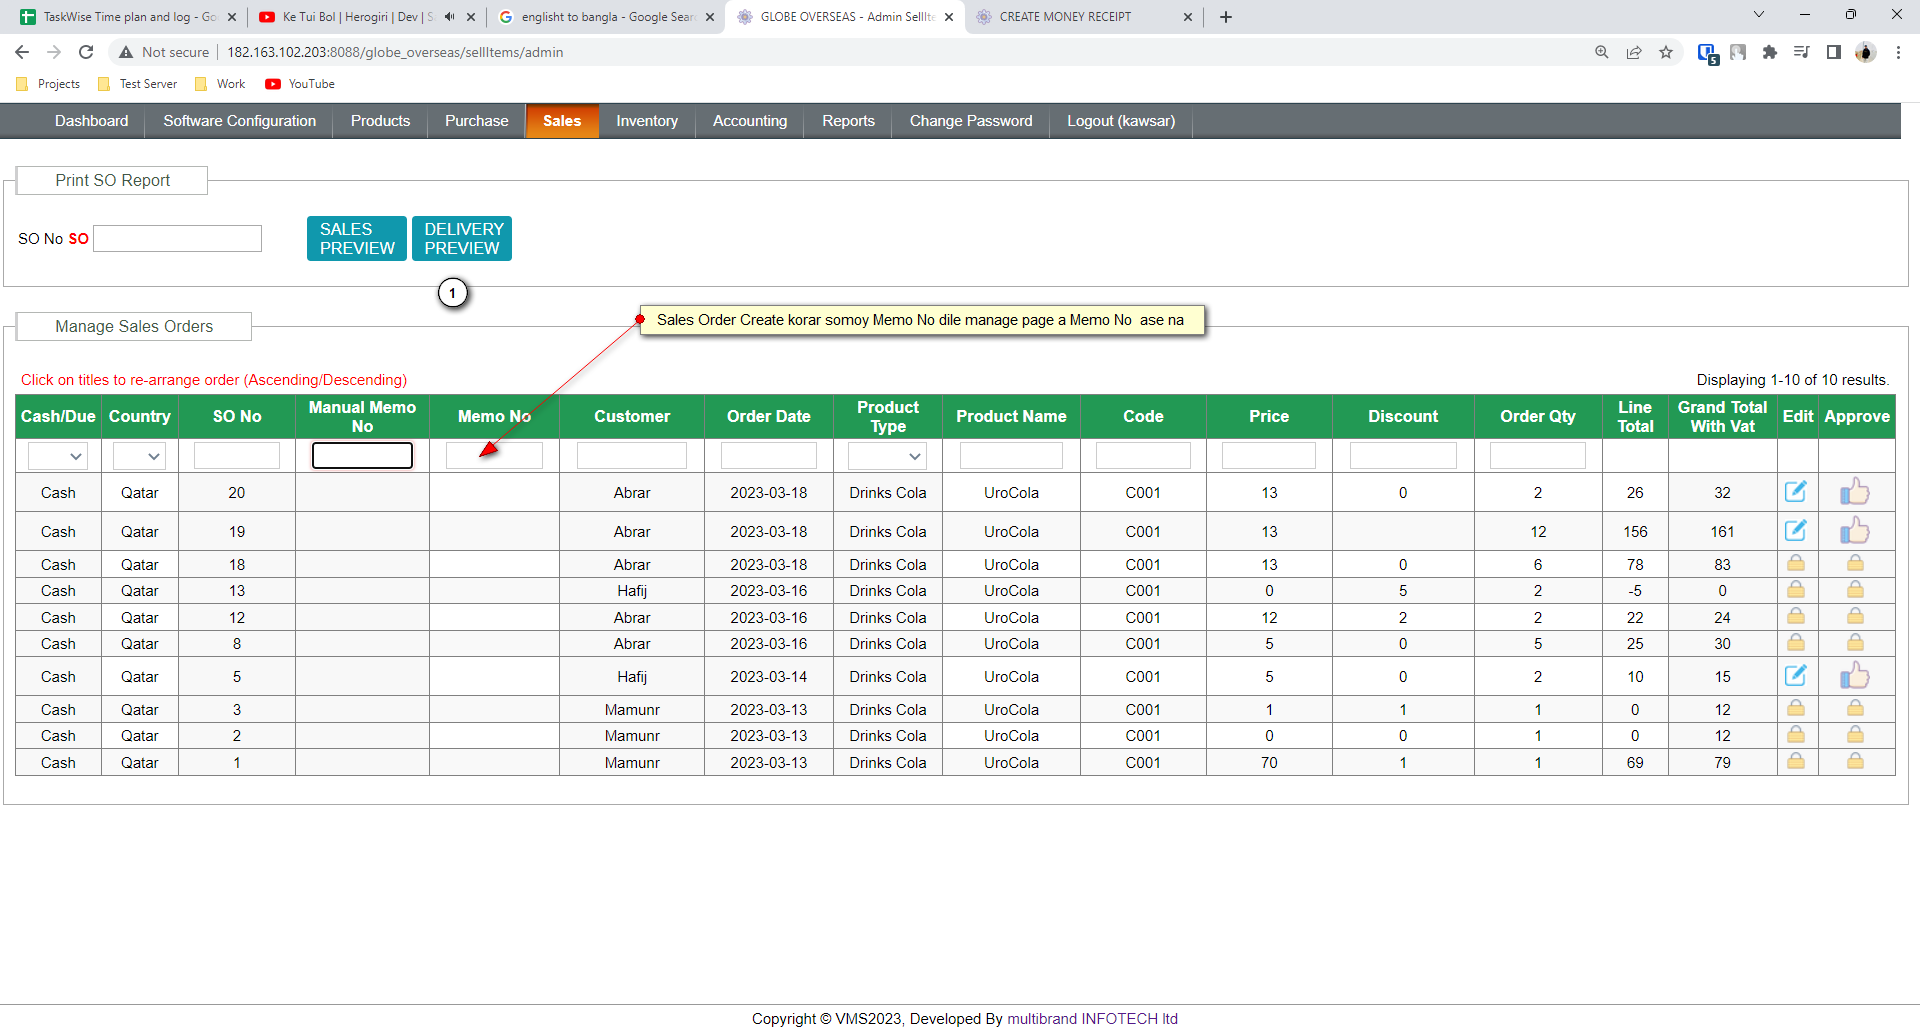Open Cash/Due filter dropdown
The image size is (1920, 1032).
pyautogui.click(x=58, y=456)
